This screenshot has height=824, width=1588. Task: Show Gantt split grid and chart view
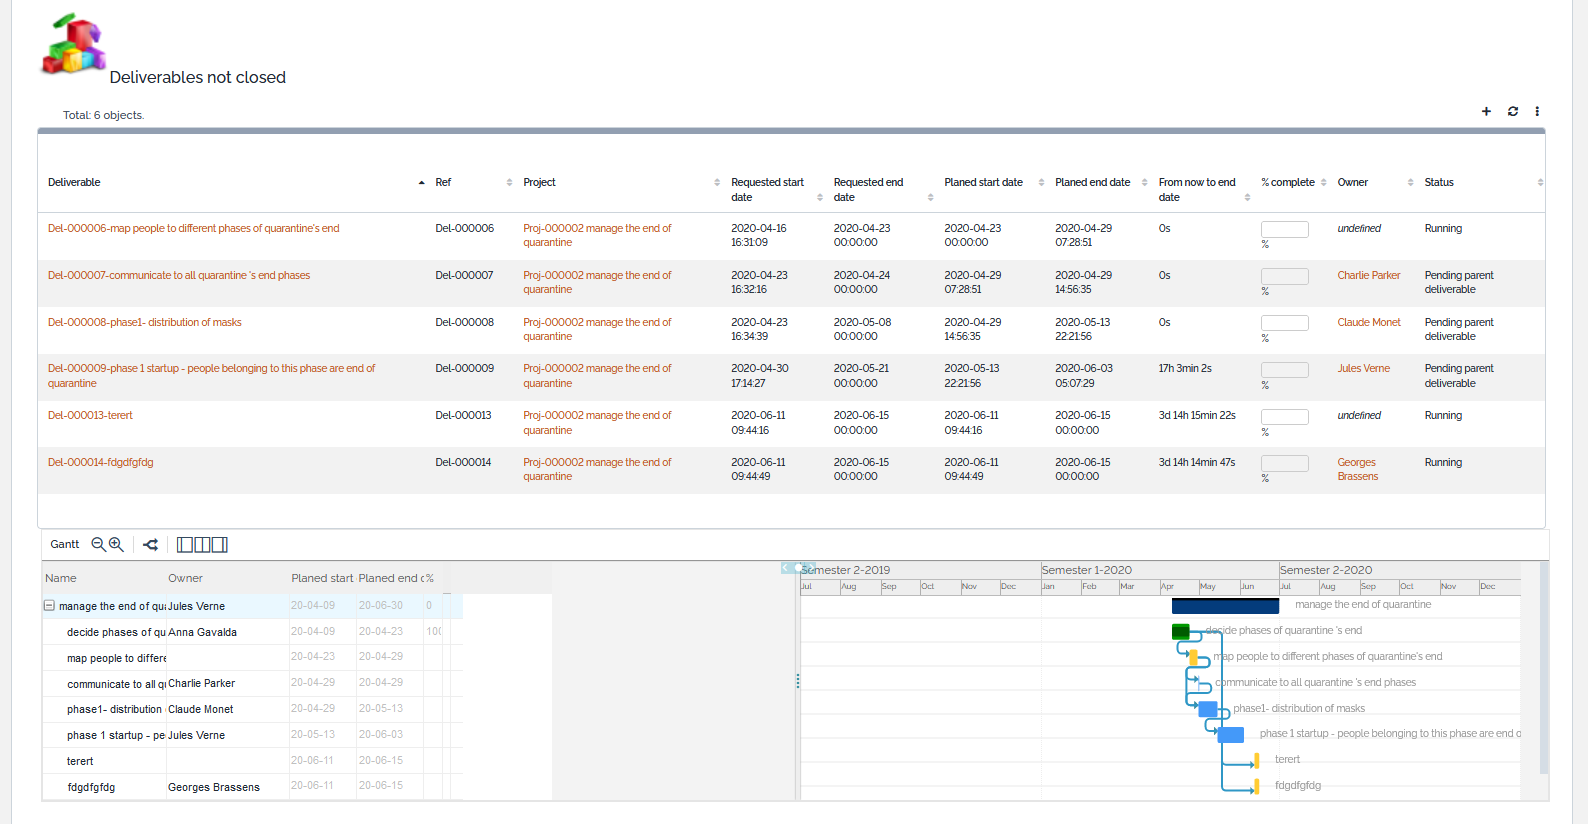click(202, 545)
